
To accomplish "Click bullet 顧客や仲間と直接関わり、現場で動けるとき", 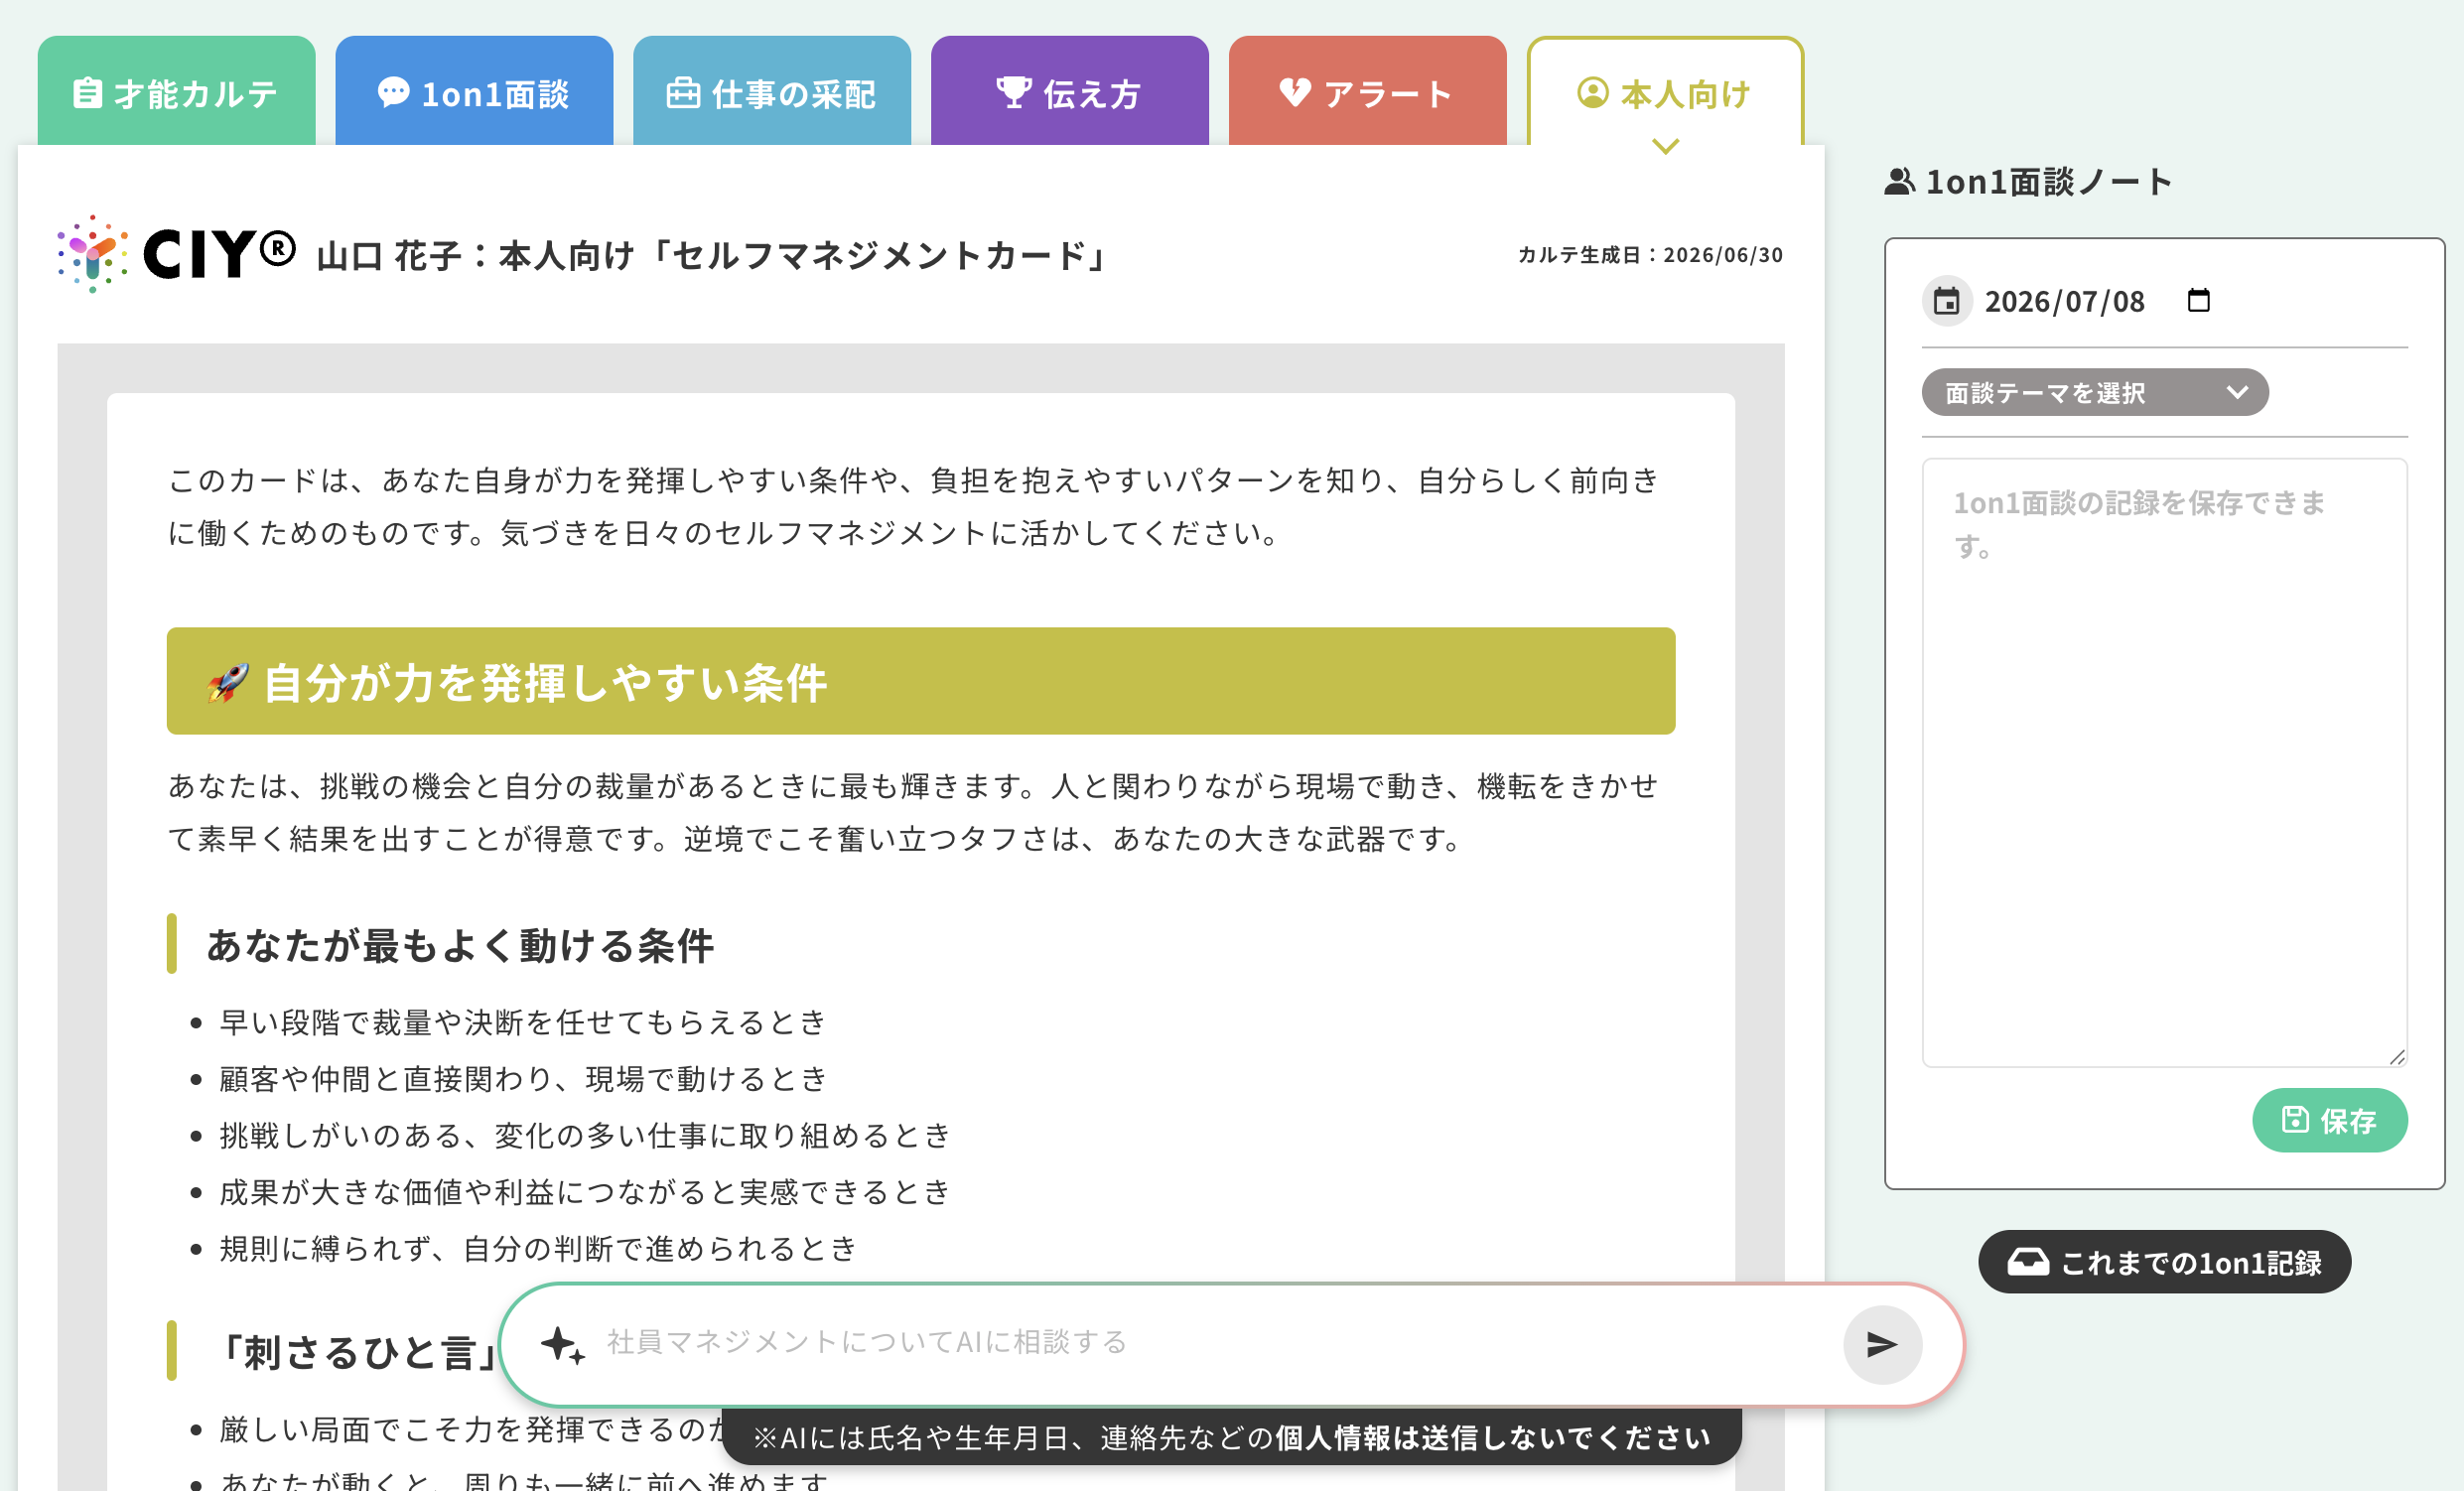I will (x=523, y=1079).
